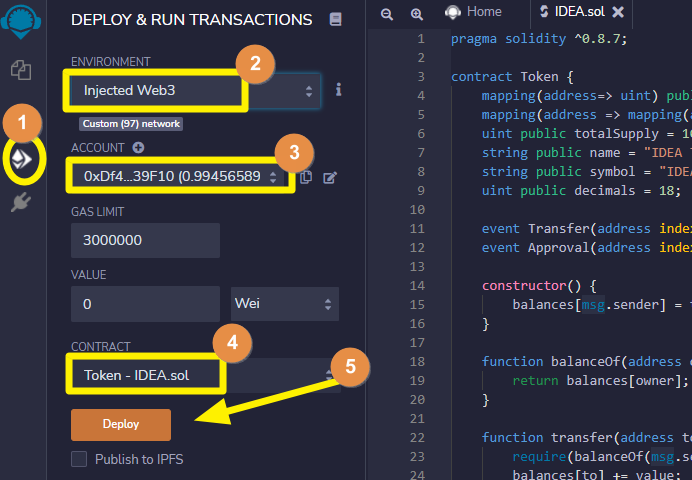The width and height of the screenshot is (692, 480).
Task: Open the Injected Web3 environment dropdown
Action: point(196,90)
